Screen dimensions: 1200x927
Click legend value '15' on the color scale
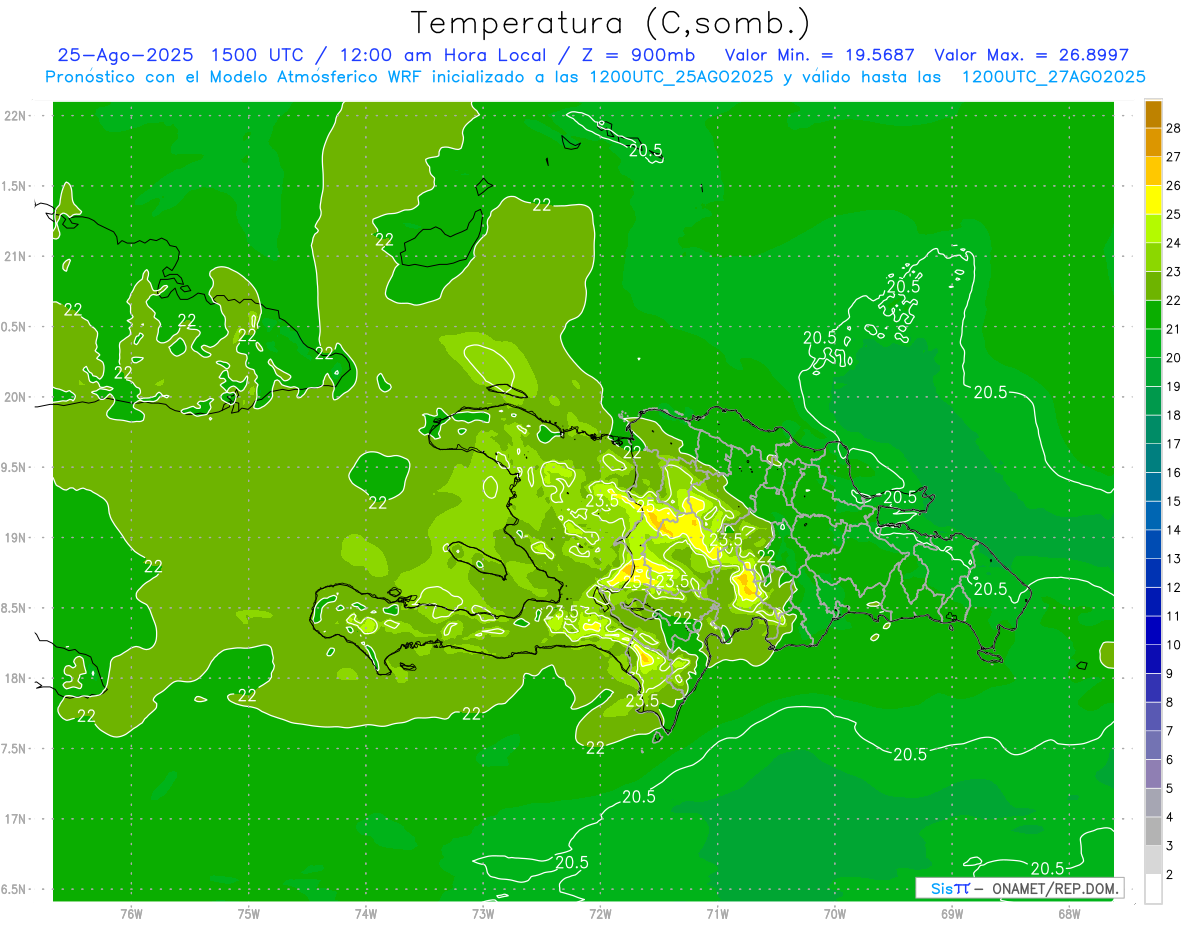(x=1173, y=501)
